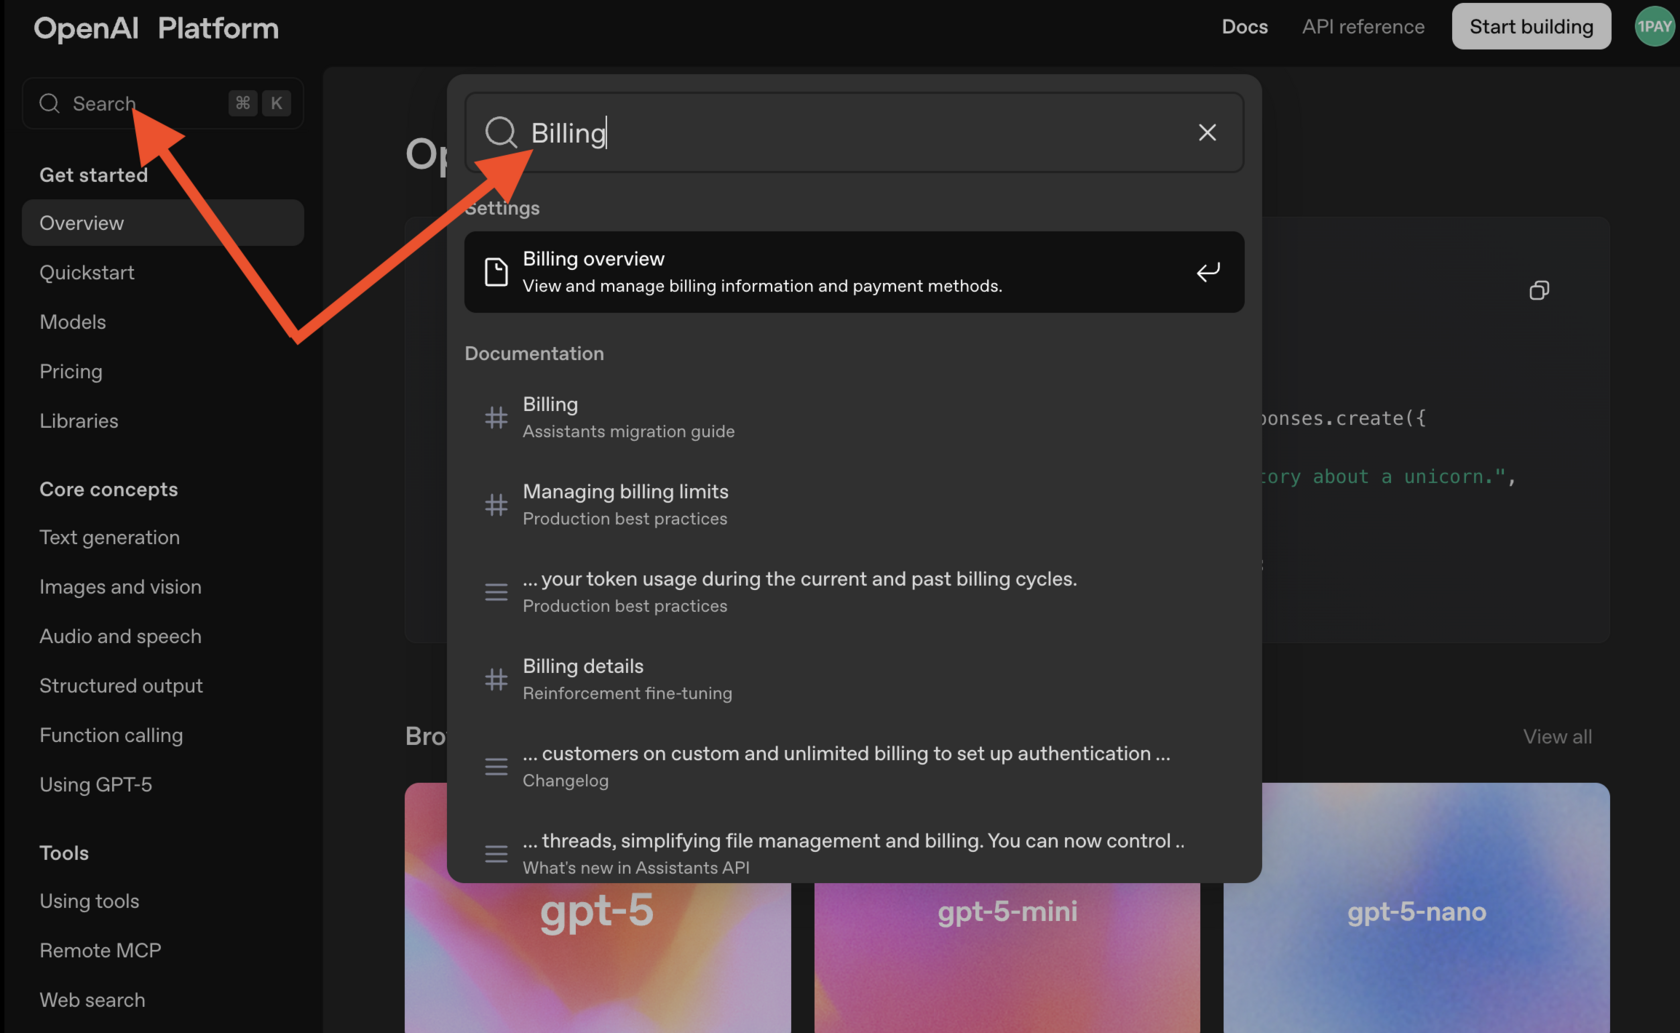The image size is (1680, 1033).
Task: Open Using GPT-5 page
Action: [96, 785]
